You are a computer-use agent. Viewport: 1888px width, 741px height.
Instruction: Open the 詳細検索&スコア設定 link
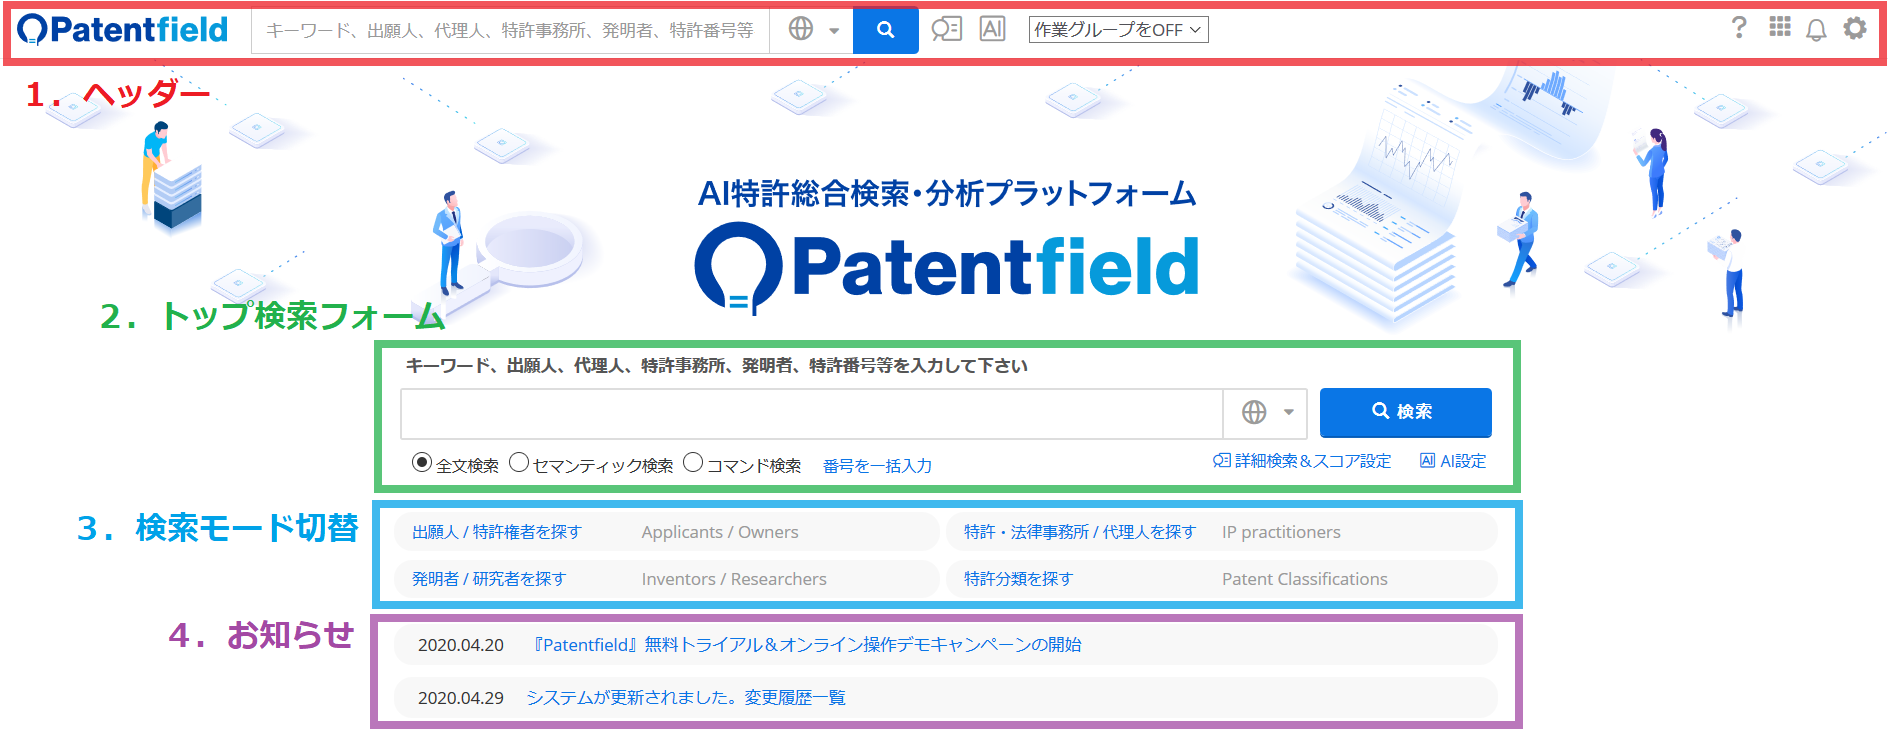(x=1302, y=461)
